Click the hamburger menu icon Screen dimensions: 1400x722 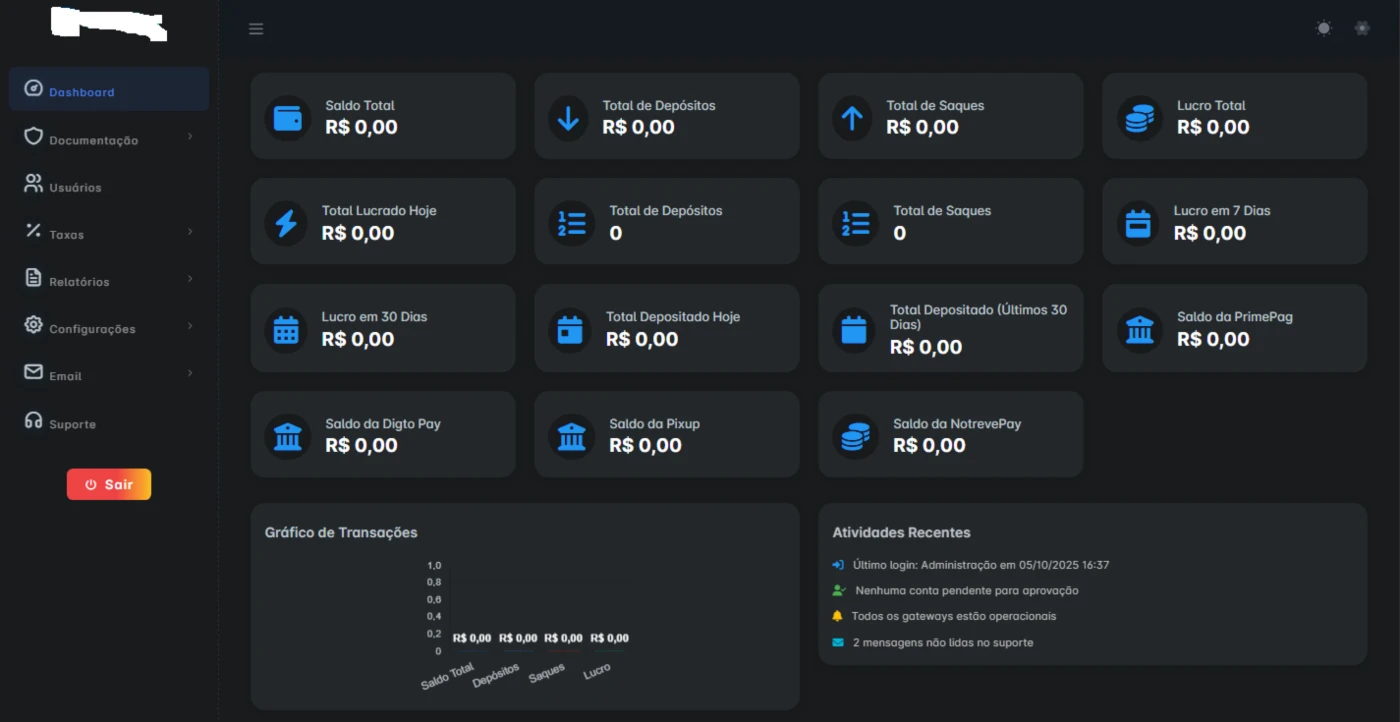(x=256, y=29)
